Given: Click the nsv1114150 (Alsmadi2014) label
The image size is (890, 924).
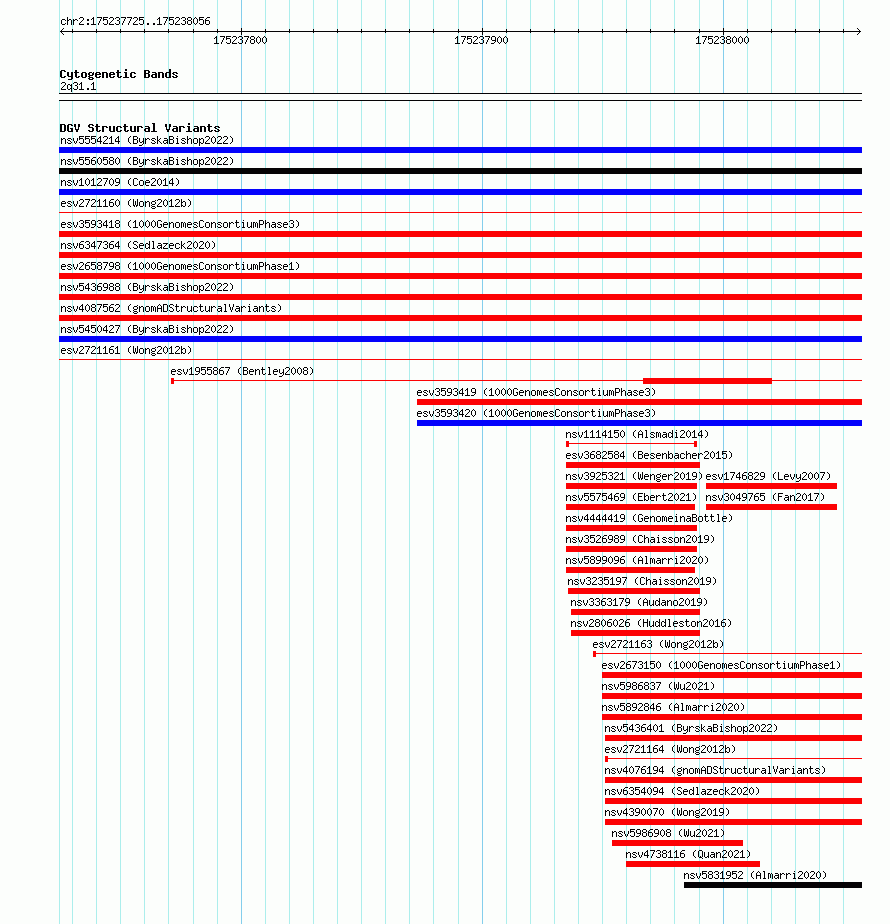Looking at the screenshot, I should tap(637, 434).
